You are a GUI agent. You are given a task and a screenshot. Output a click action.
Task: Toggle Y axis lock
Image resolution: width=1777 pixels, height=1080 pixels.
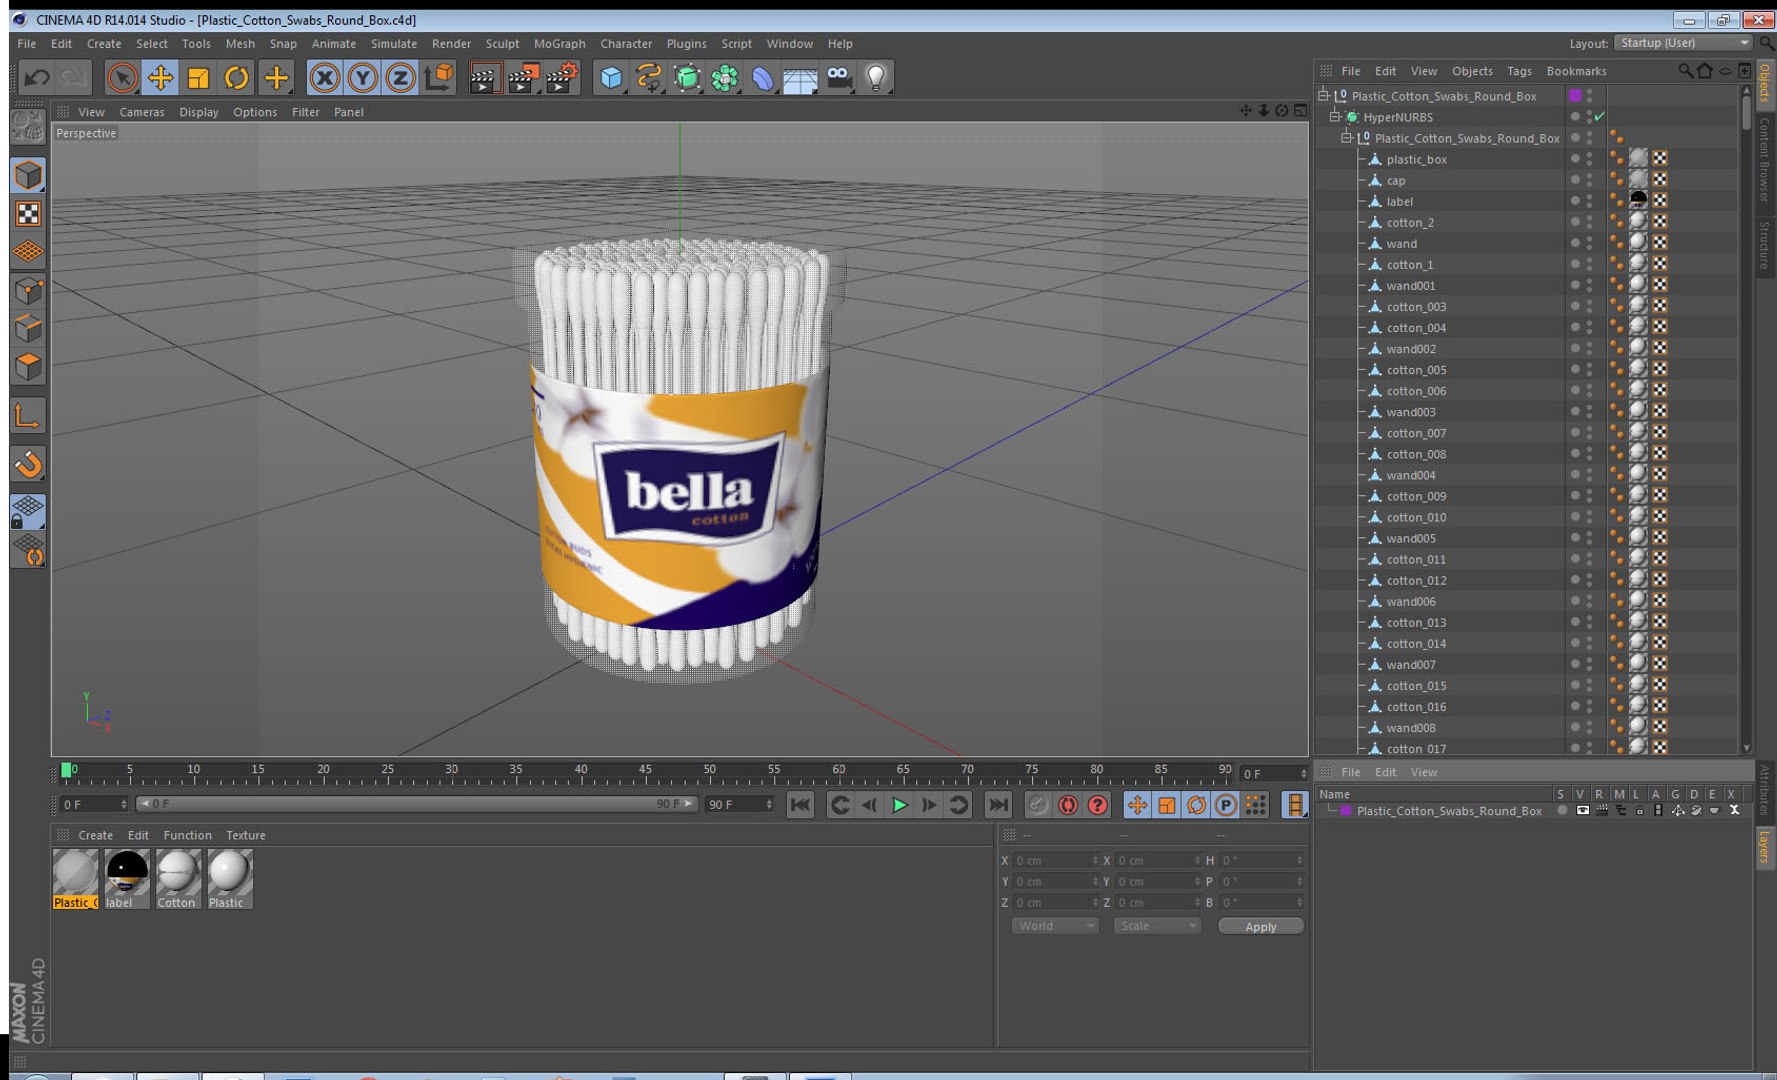pos(362,77)
